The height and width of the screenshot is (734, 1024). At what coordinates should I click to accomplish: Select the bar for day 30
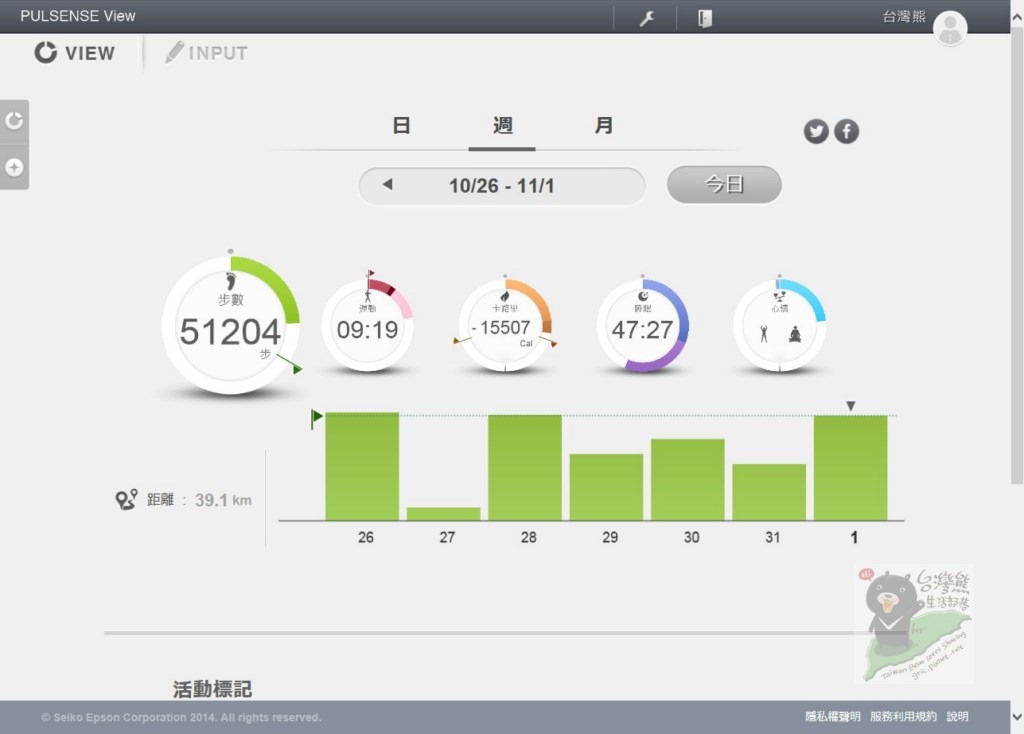pyautogui.click(x=688, y=480)
